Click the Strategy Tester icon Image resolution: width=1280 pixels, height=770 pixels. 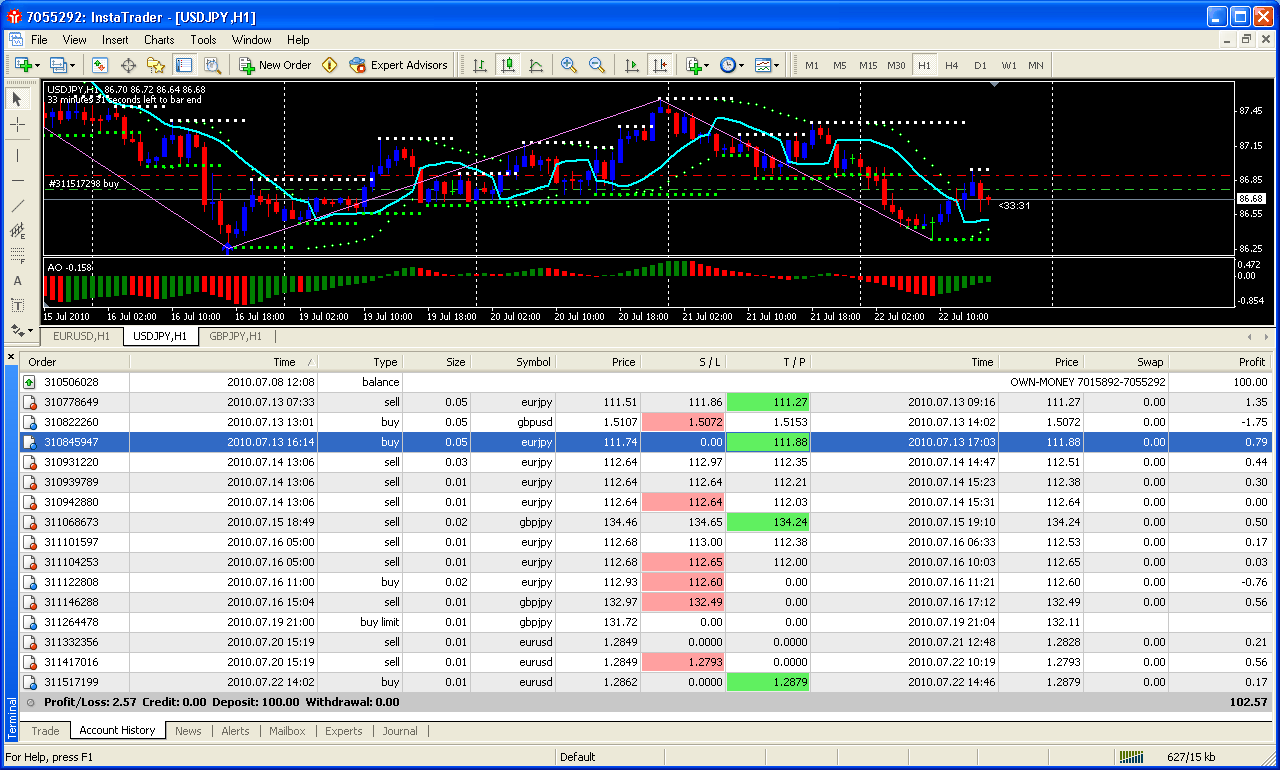point(212,65)
